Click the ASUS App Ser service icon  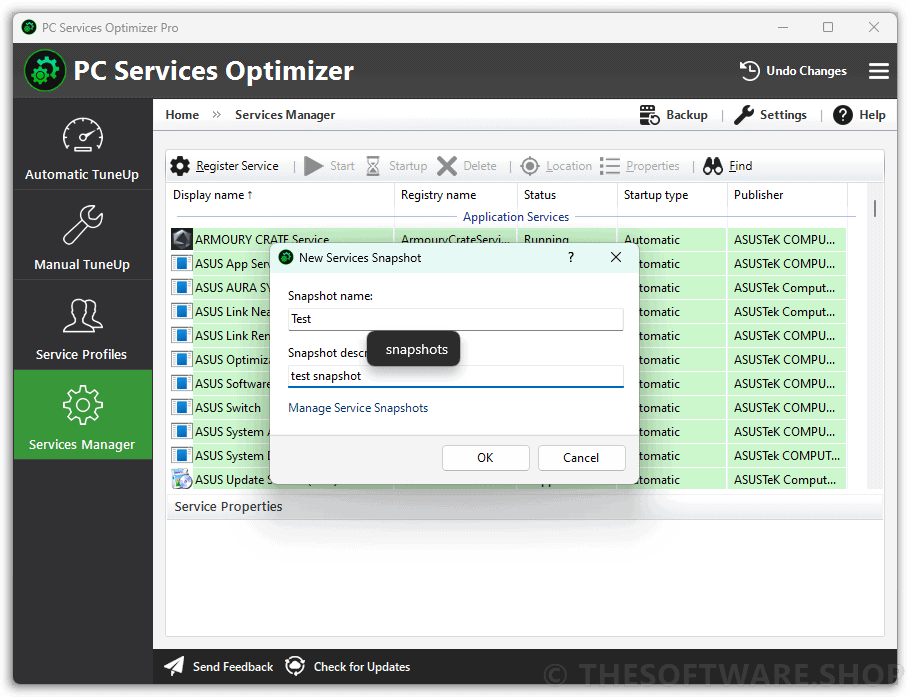tap(182, 263)
